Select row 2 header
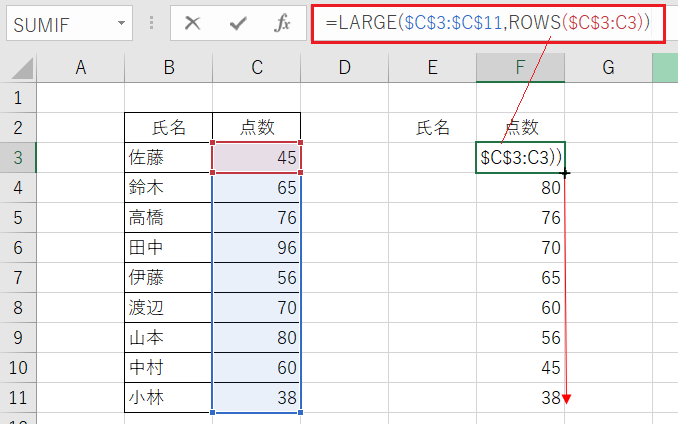This screenshot has width=678, height=424. [18, 128]
